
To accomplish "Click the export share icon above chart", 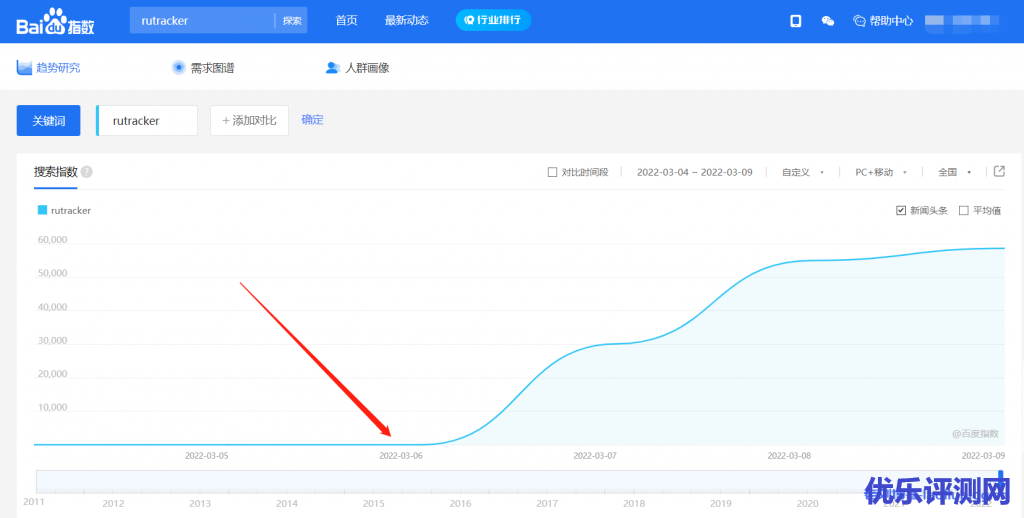I will [998, 171].
